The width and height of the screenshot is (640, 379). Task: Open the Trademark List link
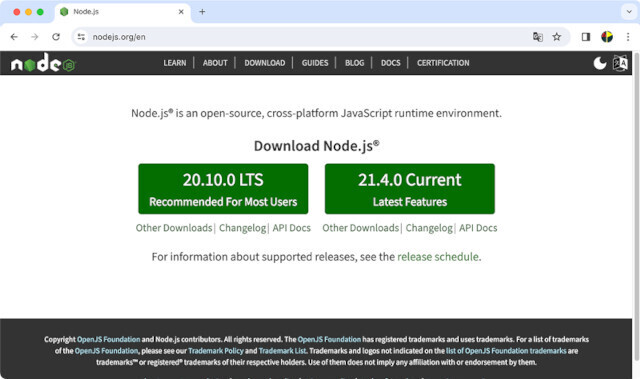[282, 351]
